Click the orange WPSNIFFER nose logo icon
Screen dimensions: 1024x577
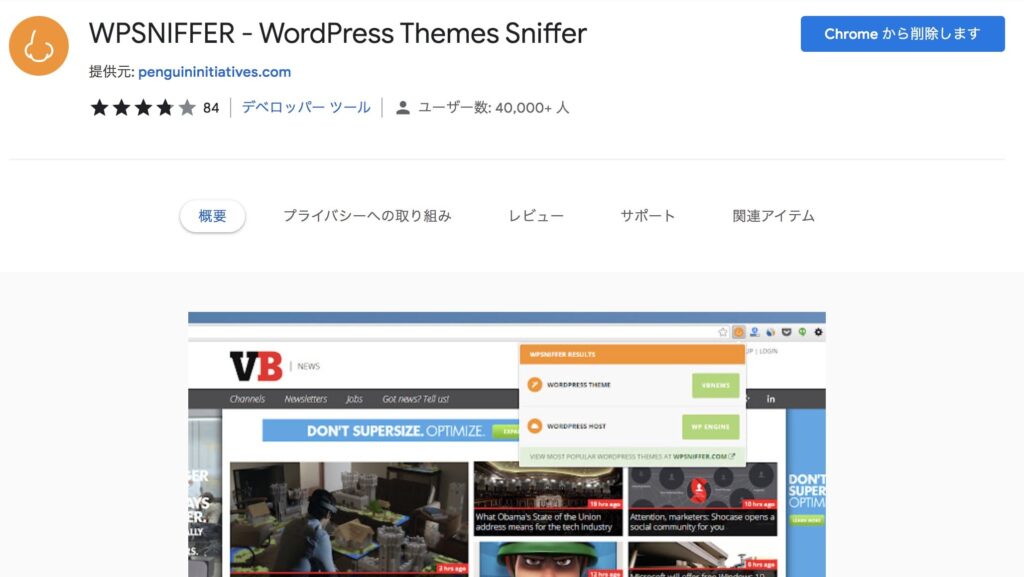tap(39, 46)
